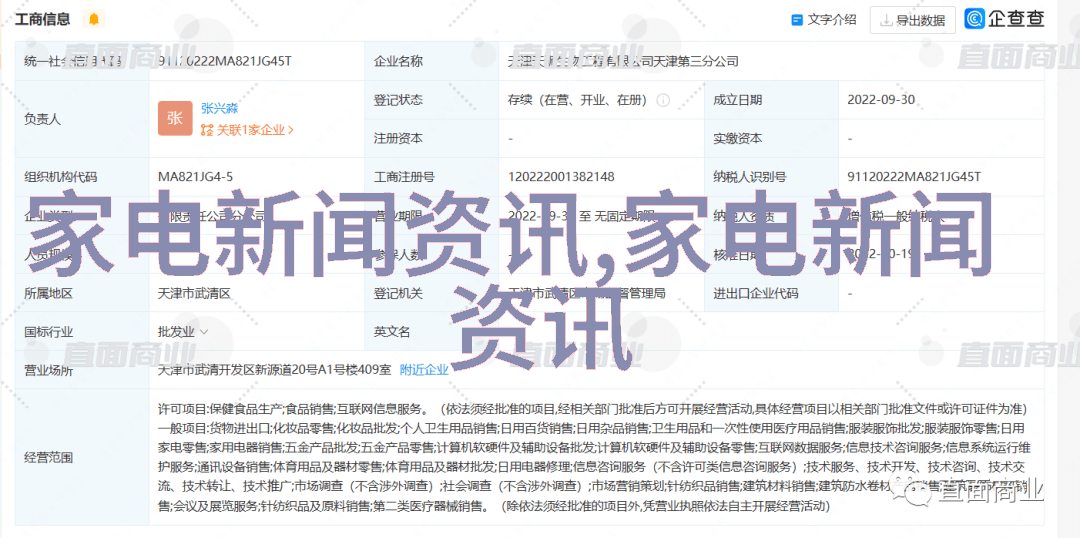The height and width of the screenshot is (538, 1080).
Task: Select organization code MA821JG4-5
Action: tap(196, 176)
